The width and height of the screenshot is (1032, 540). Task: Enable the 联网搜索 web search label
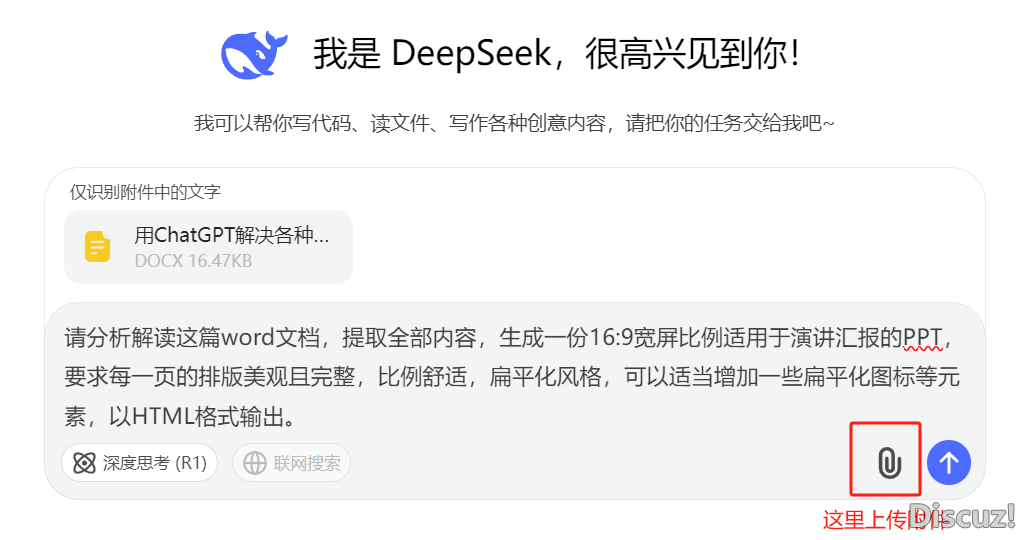[x=307, y=463]
